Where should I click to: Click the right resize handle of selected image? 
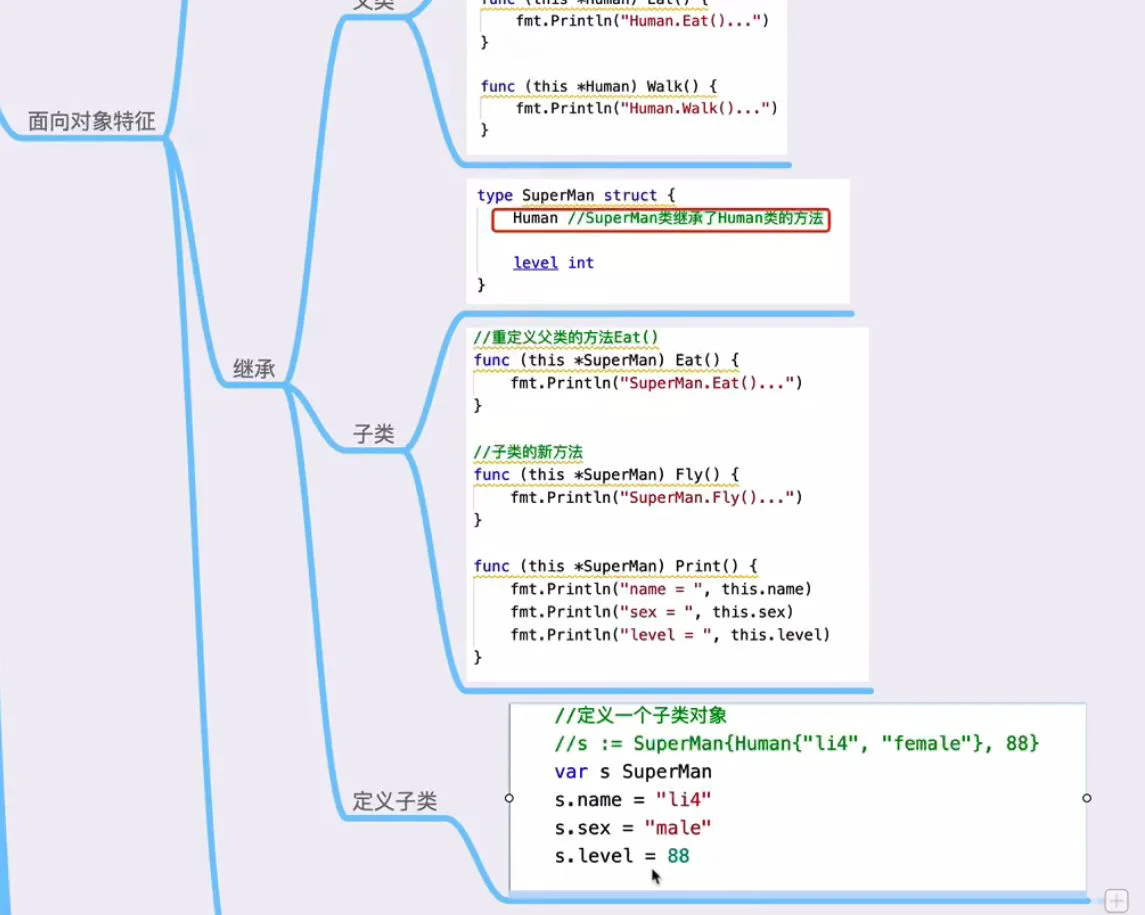pyautogui.click(x=1087, y=798)
